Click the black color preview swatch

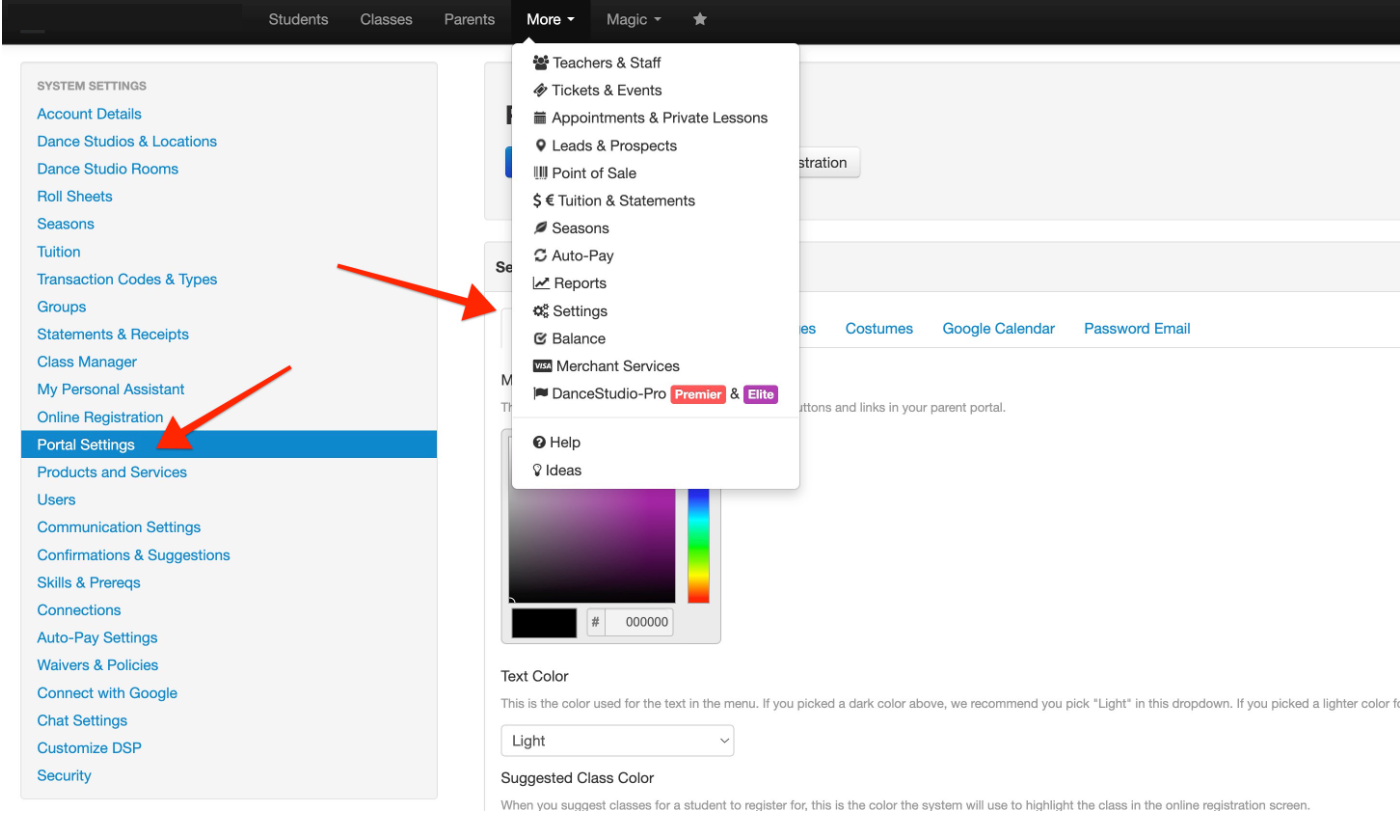tap(544, 622)
